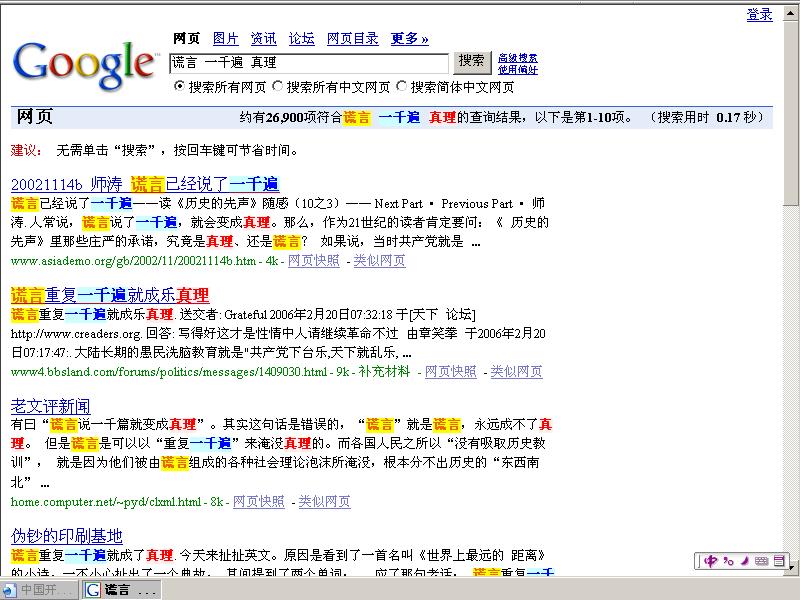Switch to the 中国开 taskbar window

[39, 590]
